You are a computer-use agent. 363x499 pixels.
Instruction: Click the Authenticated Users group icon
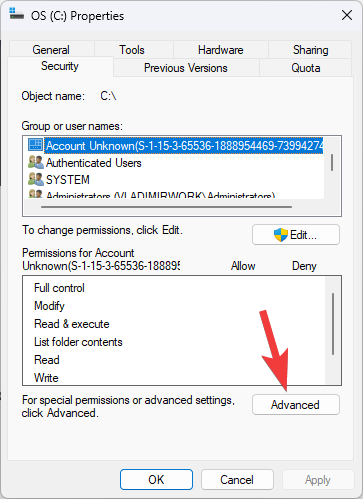coord(36,162)
